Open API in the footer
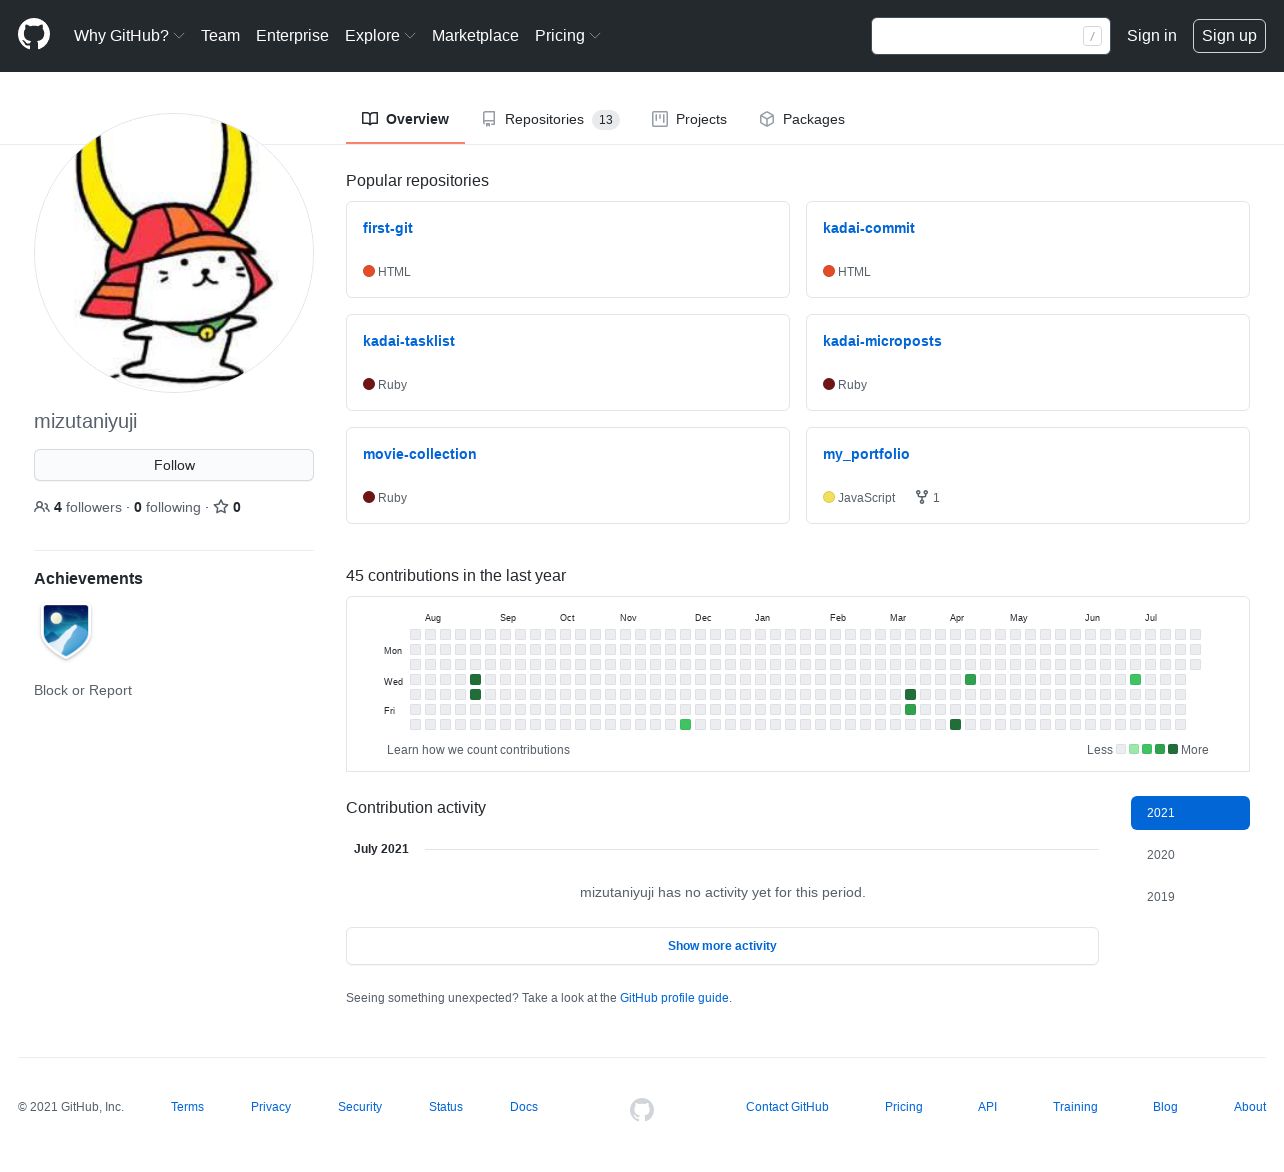1284x1172 pixels. tap(988, 1107)
